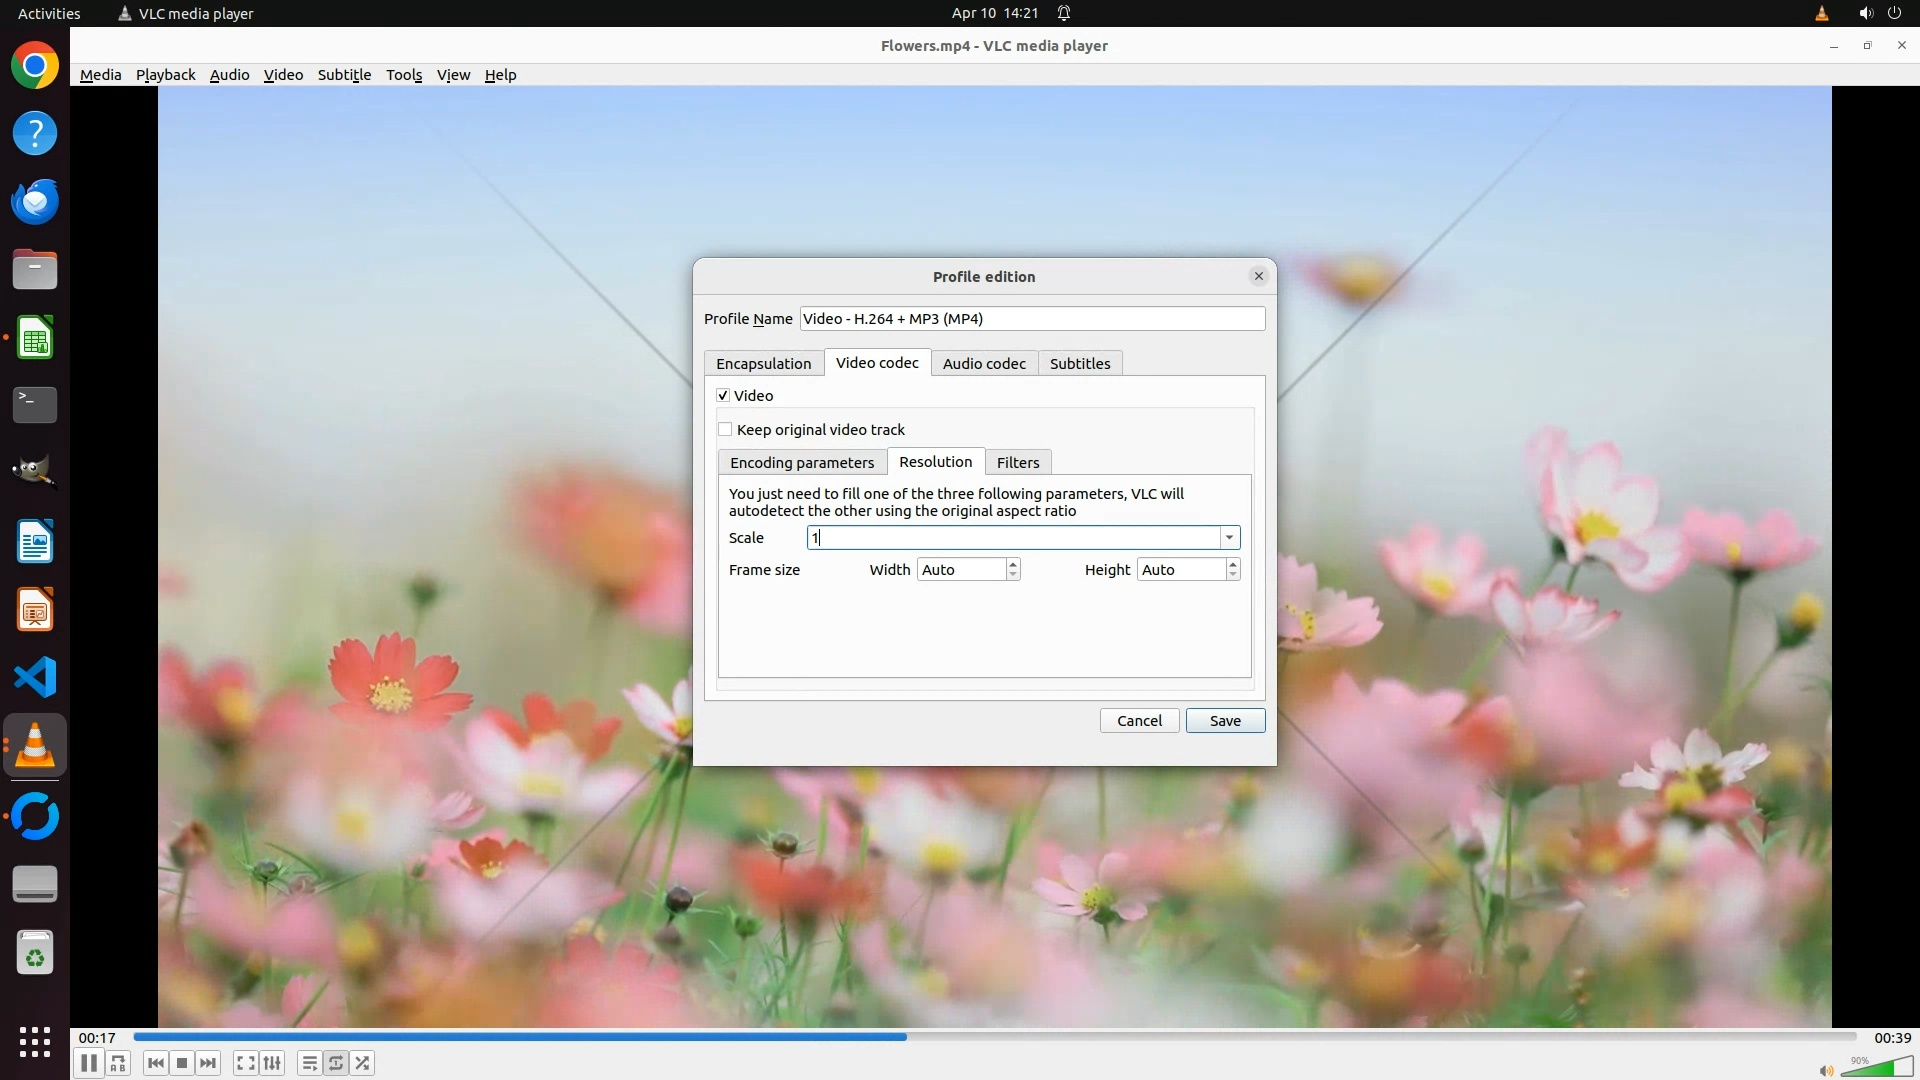Click the A-B loop button
Image resolution: width=1920 pixels, height=1080 pixels.
click(118, 1063)
